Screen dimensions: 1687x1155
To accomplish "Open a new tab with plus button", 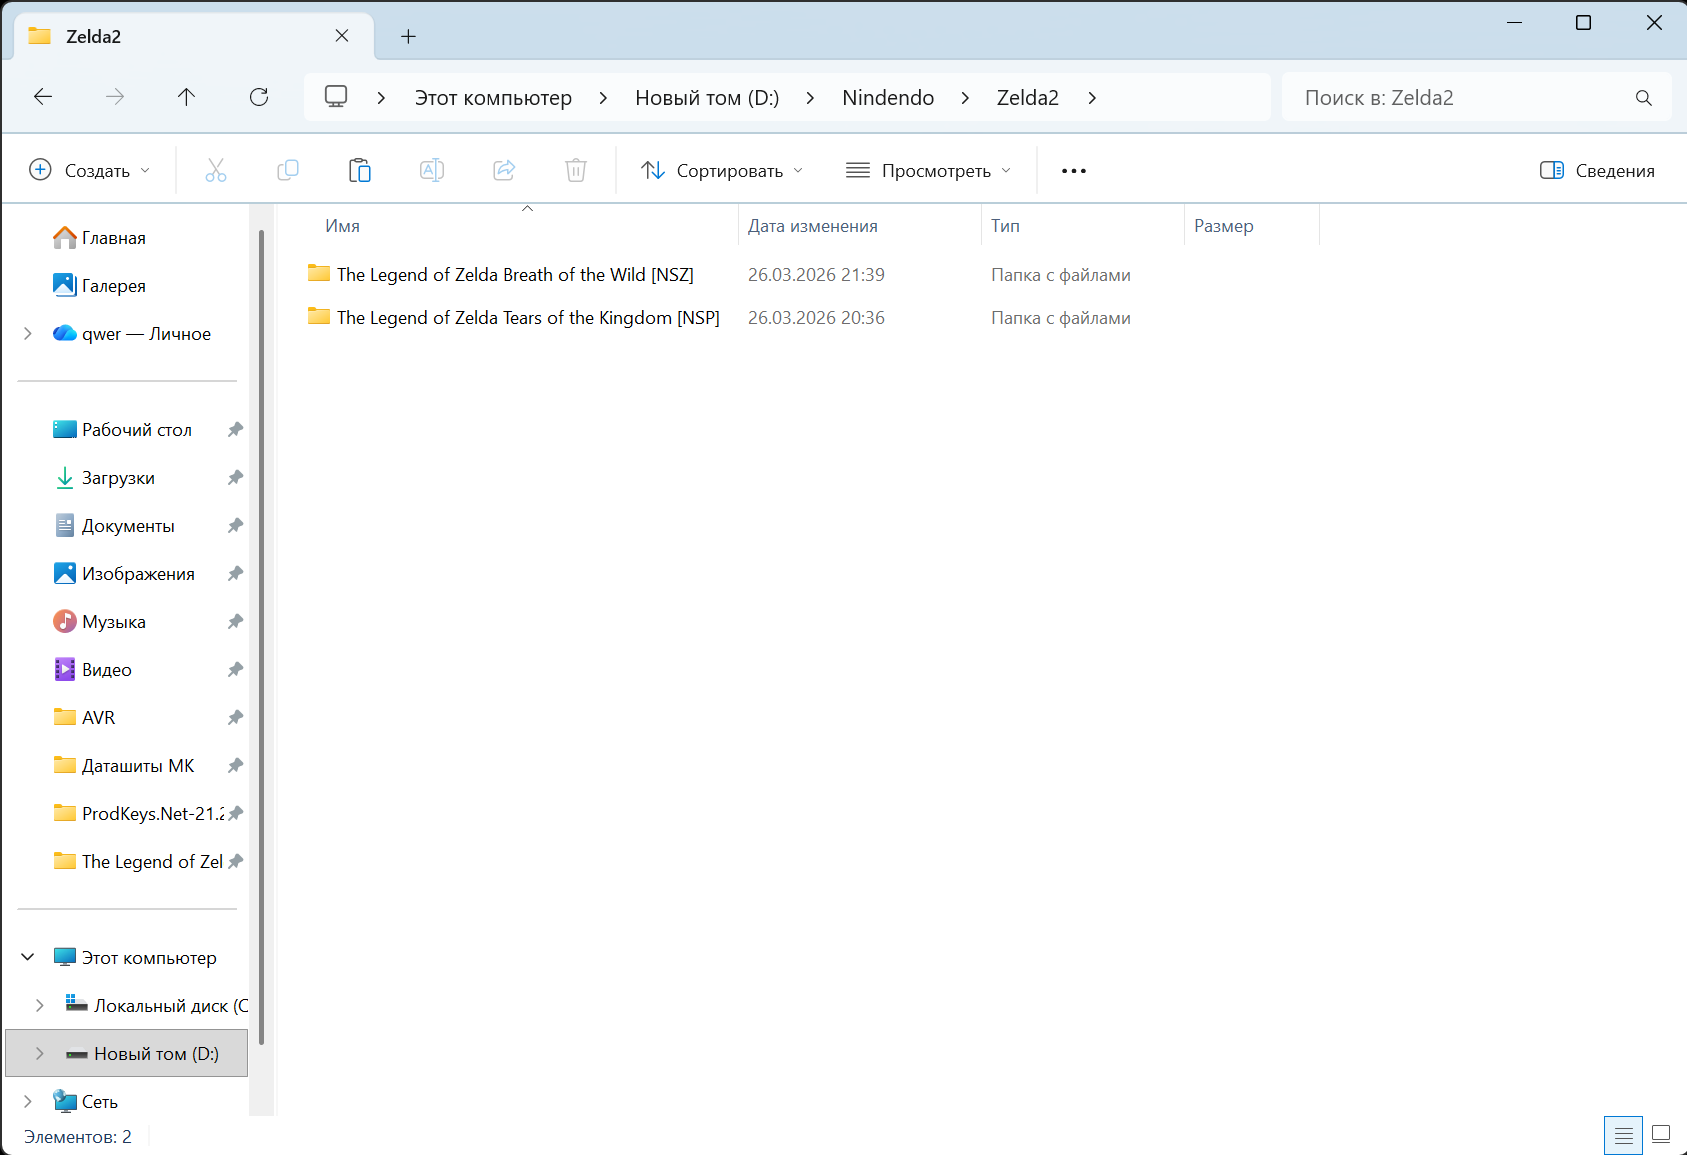I will [x=408, y=37].
